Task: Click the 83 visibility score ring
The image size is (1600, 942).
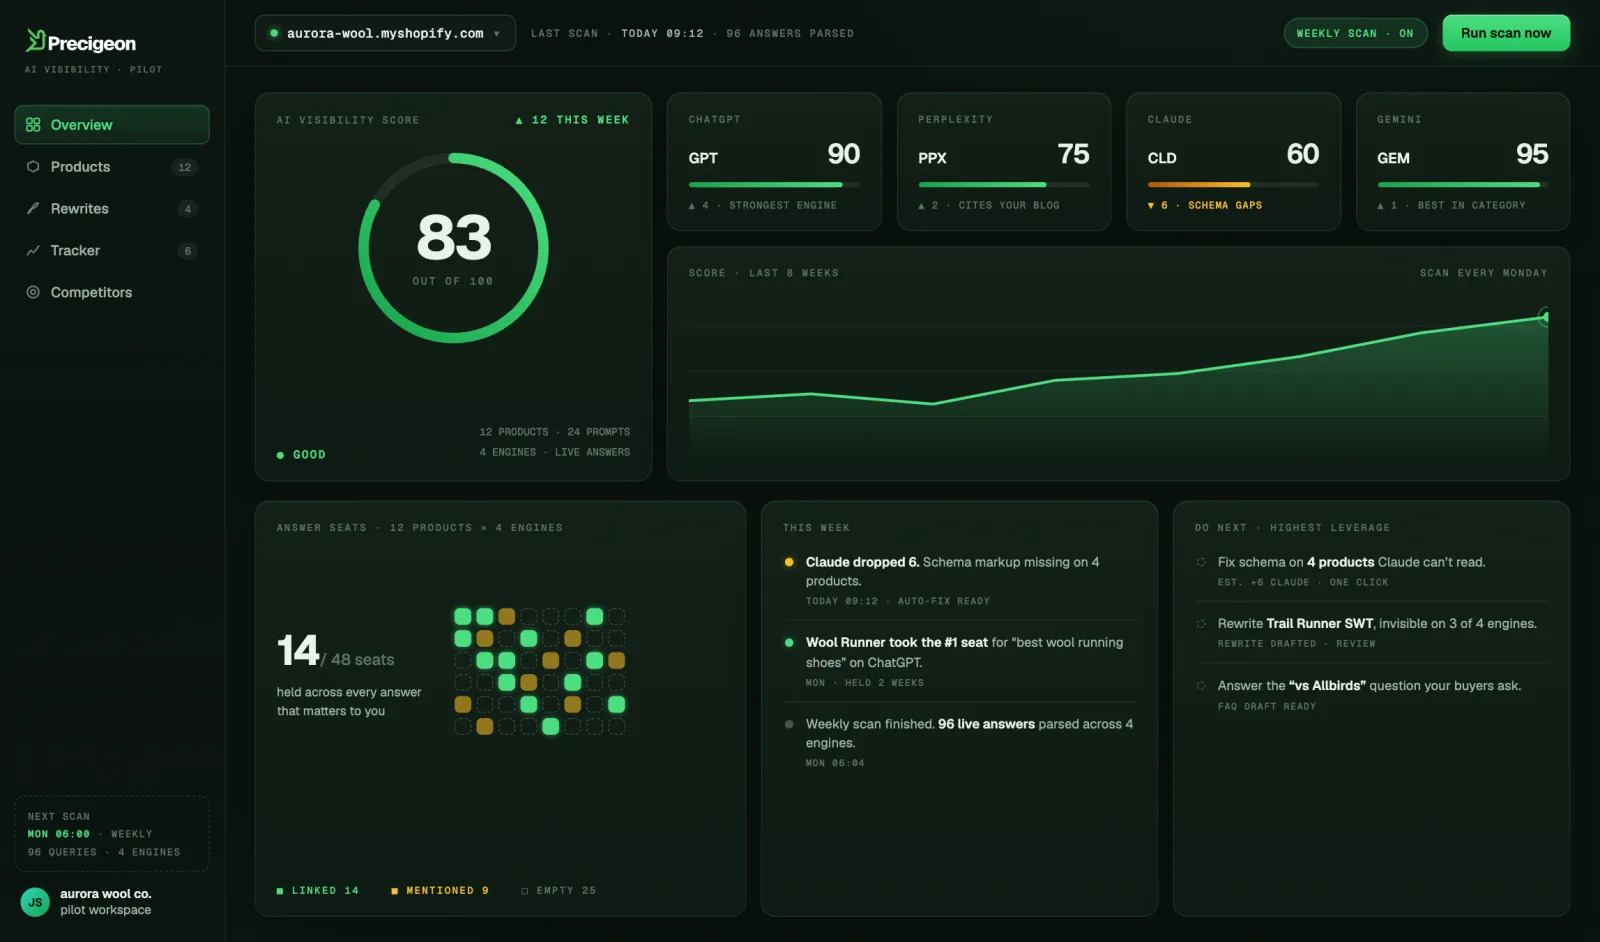Action: click(453, 248)
